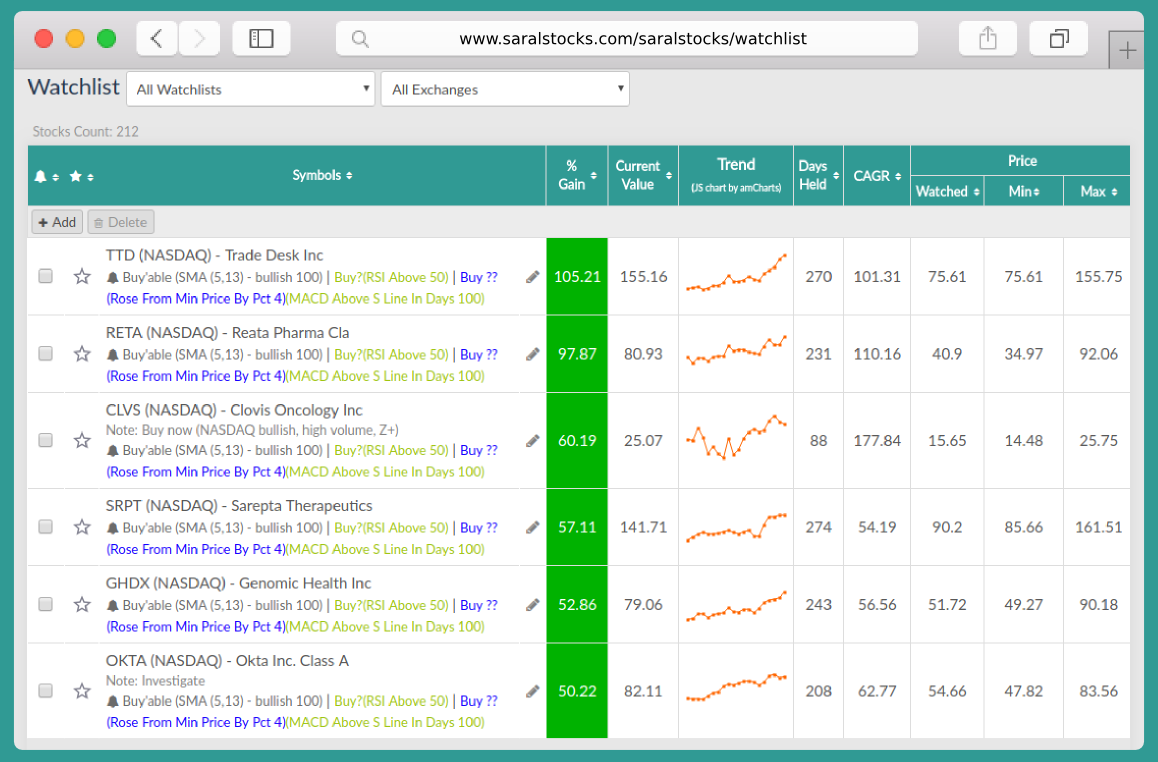Click Buy'able SMA bullish text for OKTA
The height and width of the screenshot is (762, 1158).
click(222, 701)
